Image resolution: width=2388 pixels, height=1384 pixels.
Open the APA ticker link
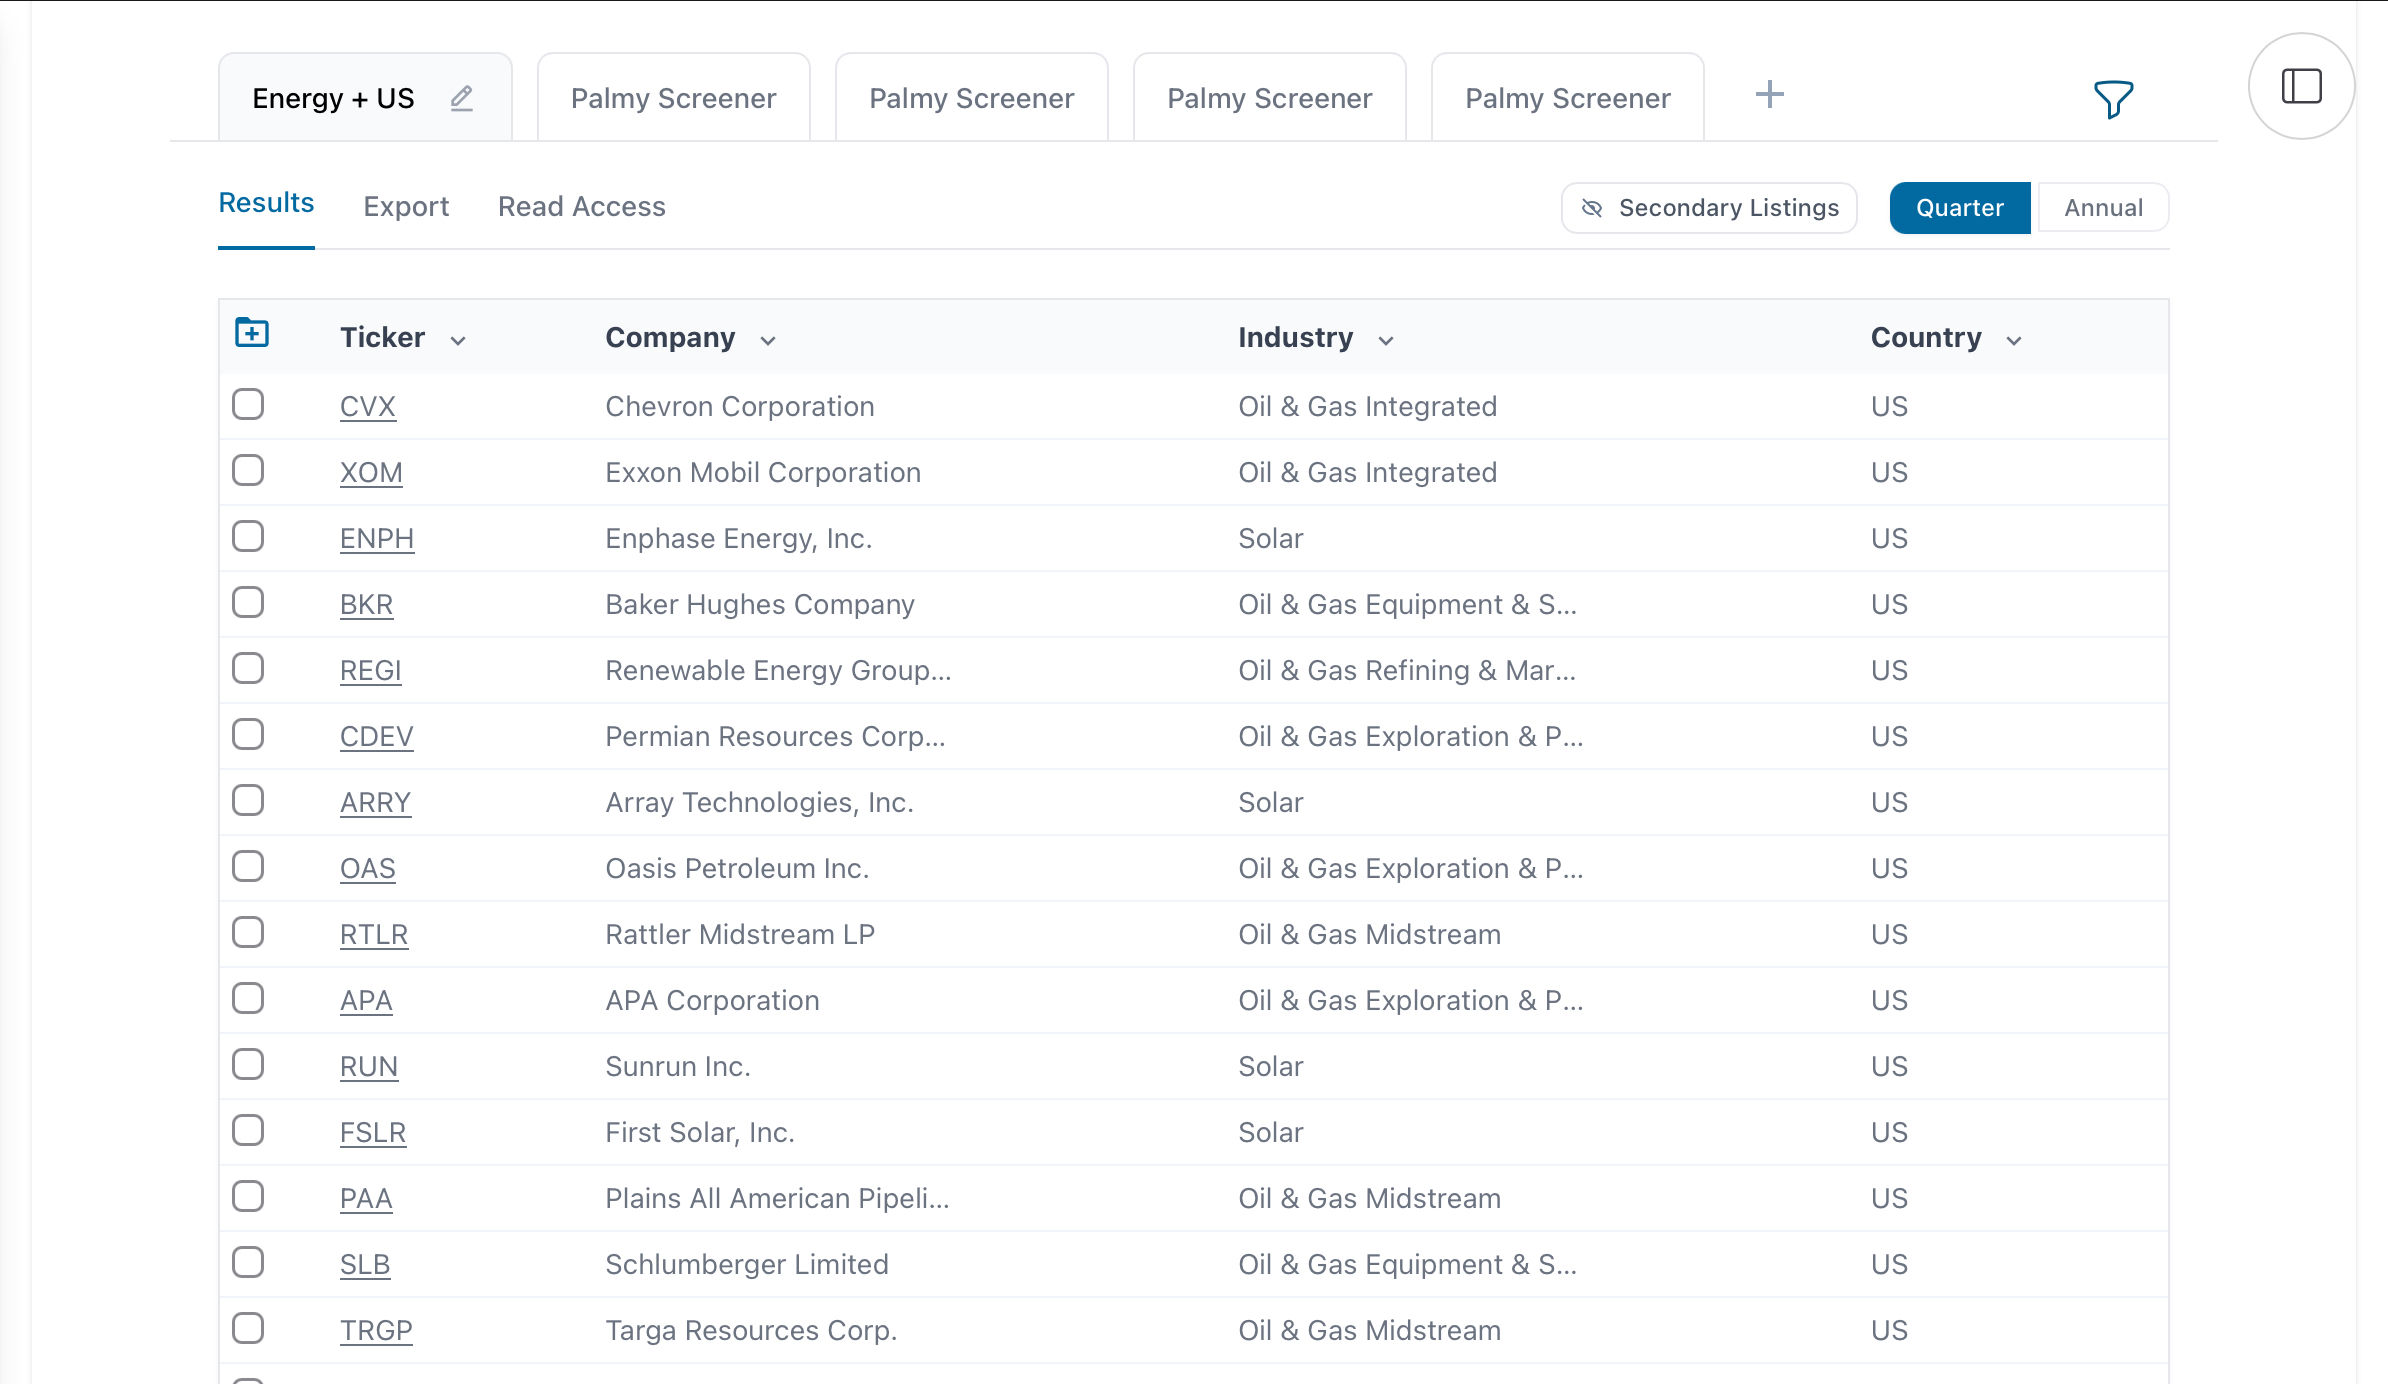pos(366,1001)
